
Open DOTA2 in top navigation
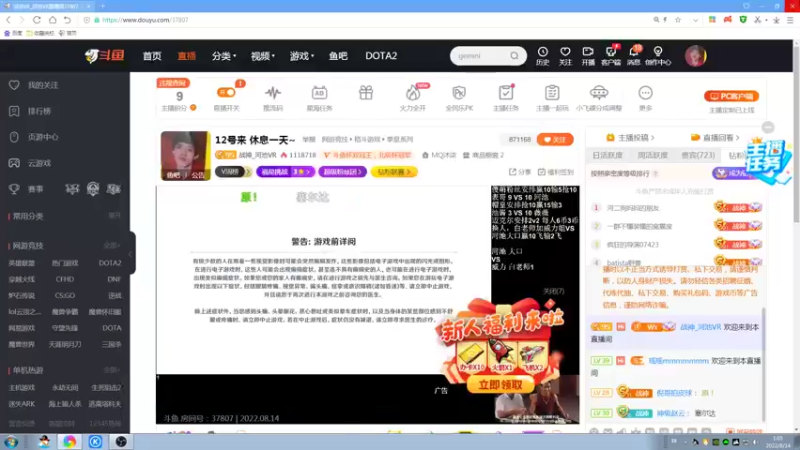(381, 56)
